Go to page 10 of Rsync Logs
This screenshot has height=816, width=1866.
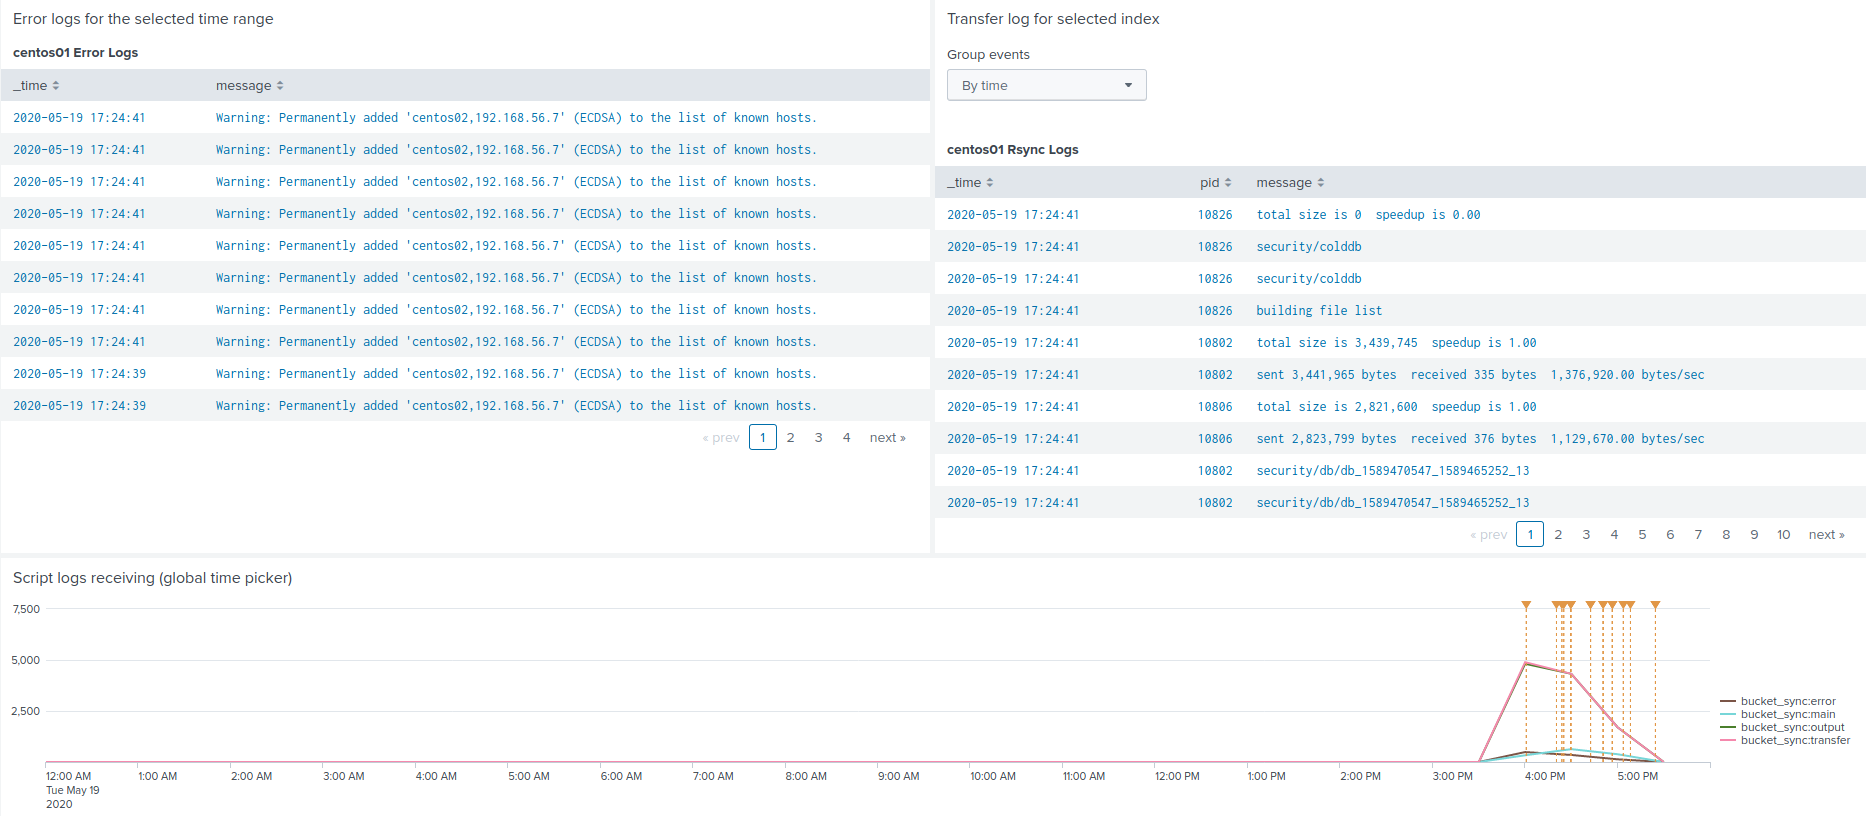(1783, 535)
